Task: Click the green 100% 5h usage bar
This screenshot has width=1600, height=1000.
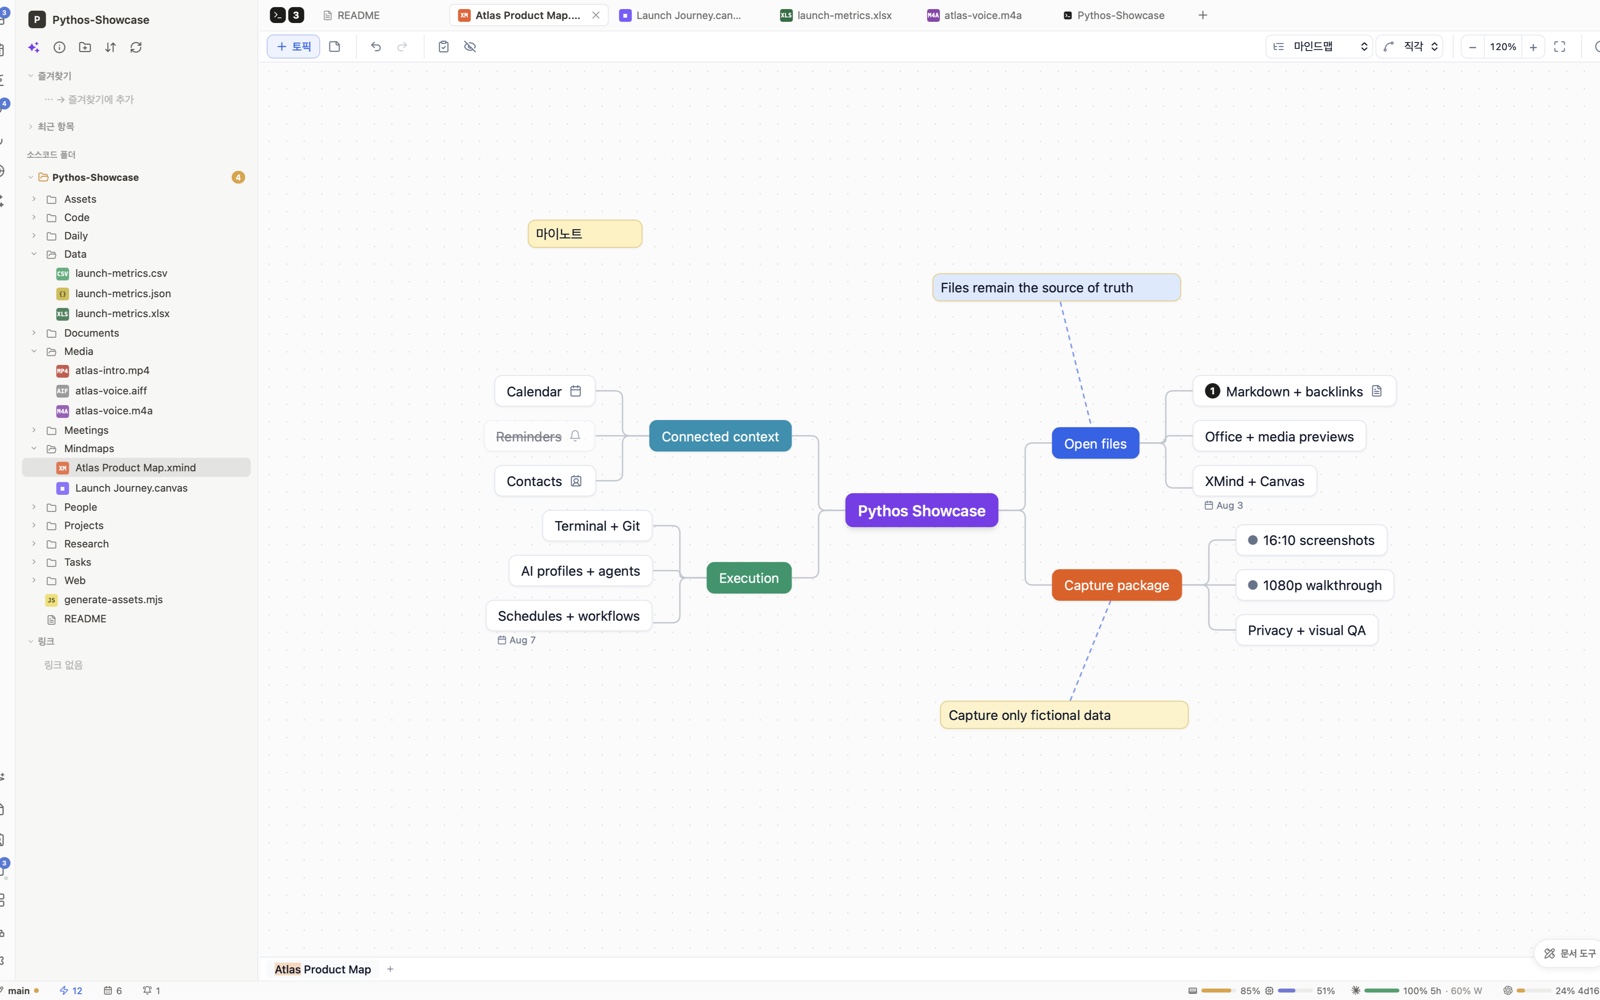Action: [1381, 991]
